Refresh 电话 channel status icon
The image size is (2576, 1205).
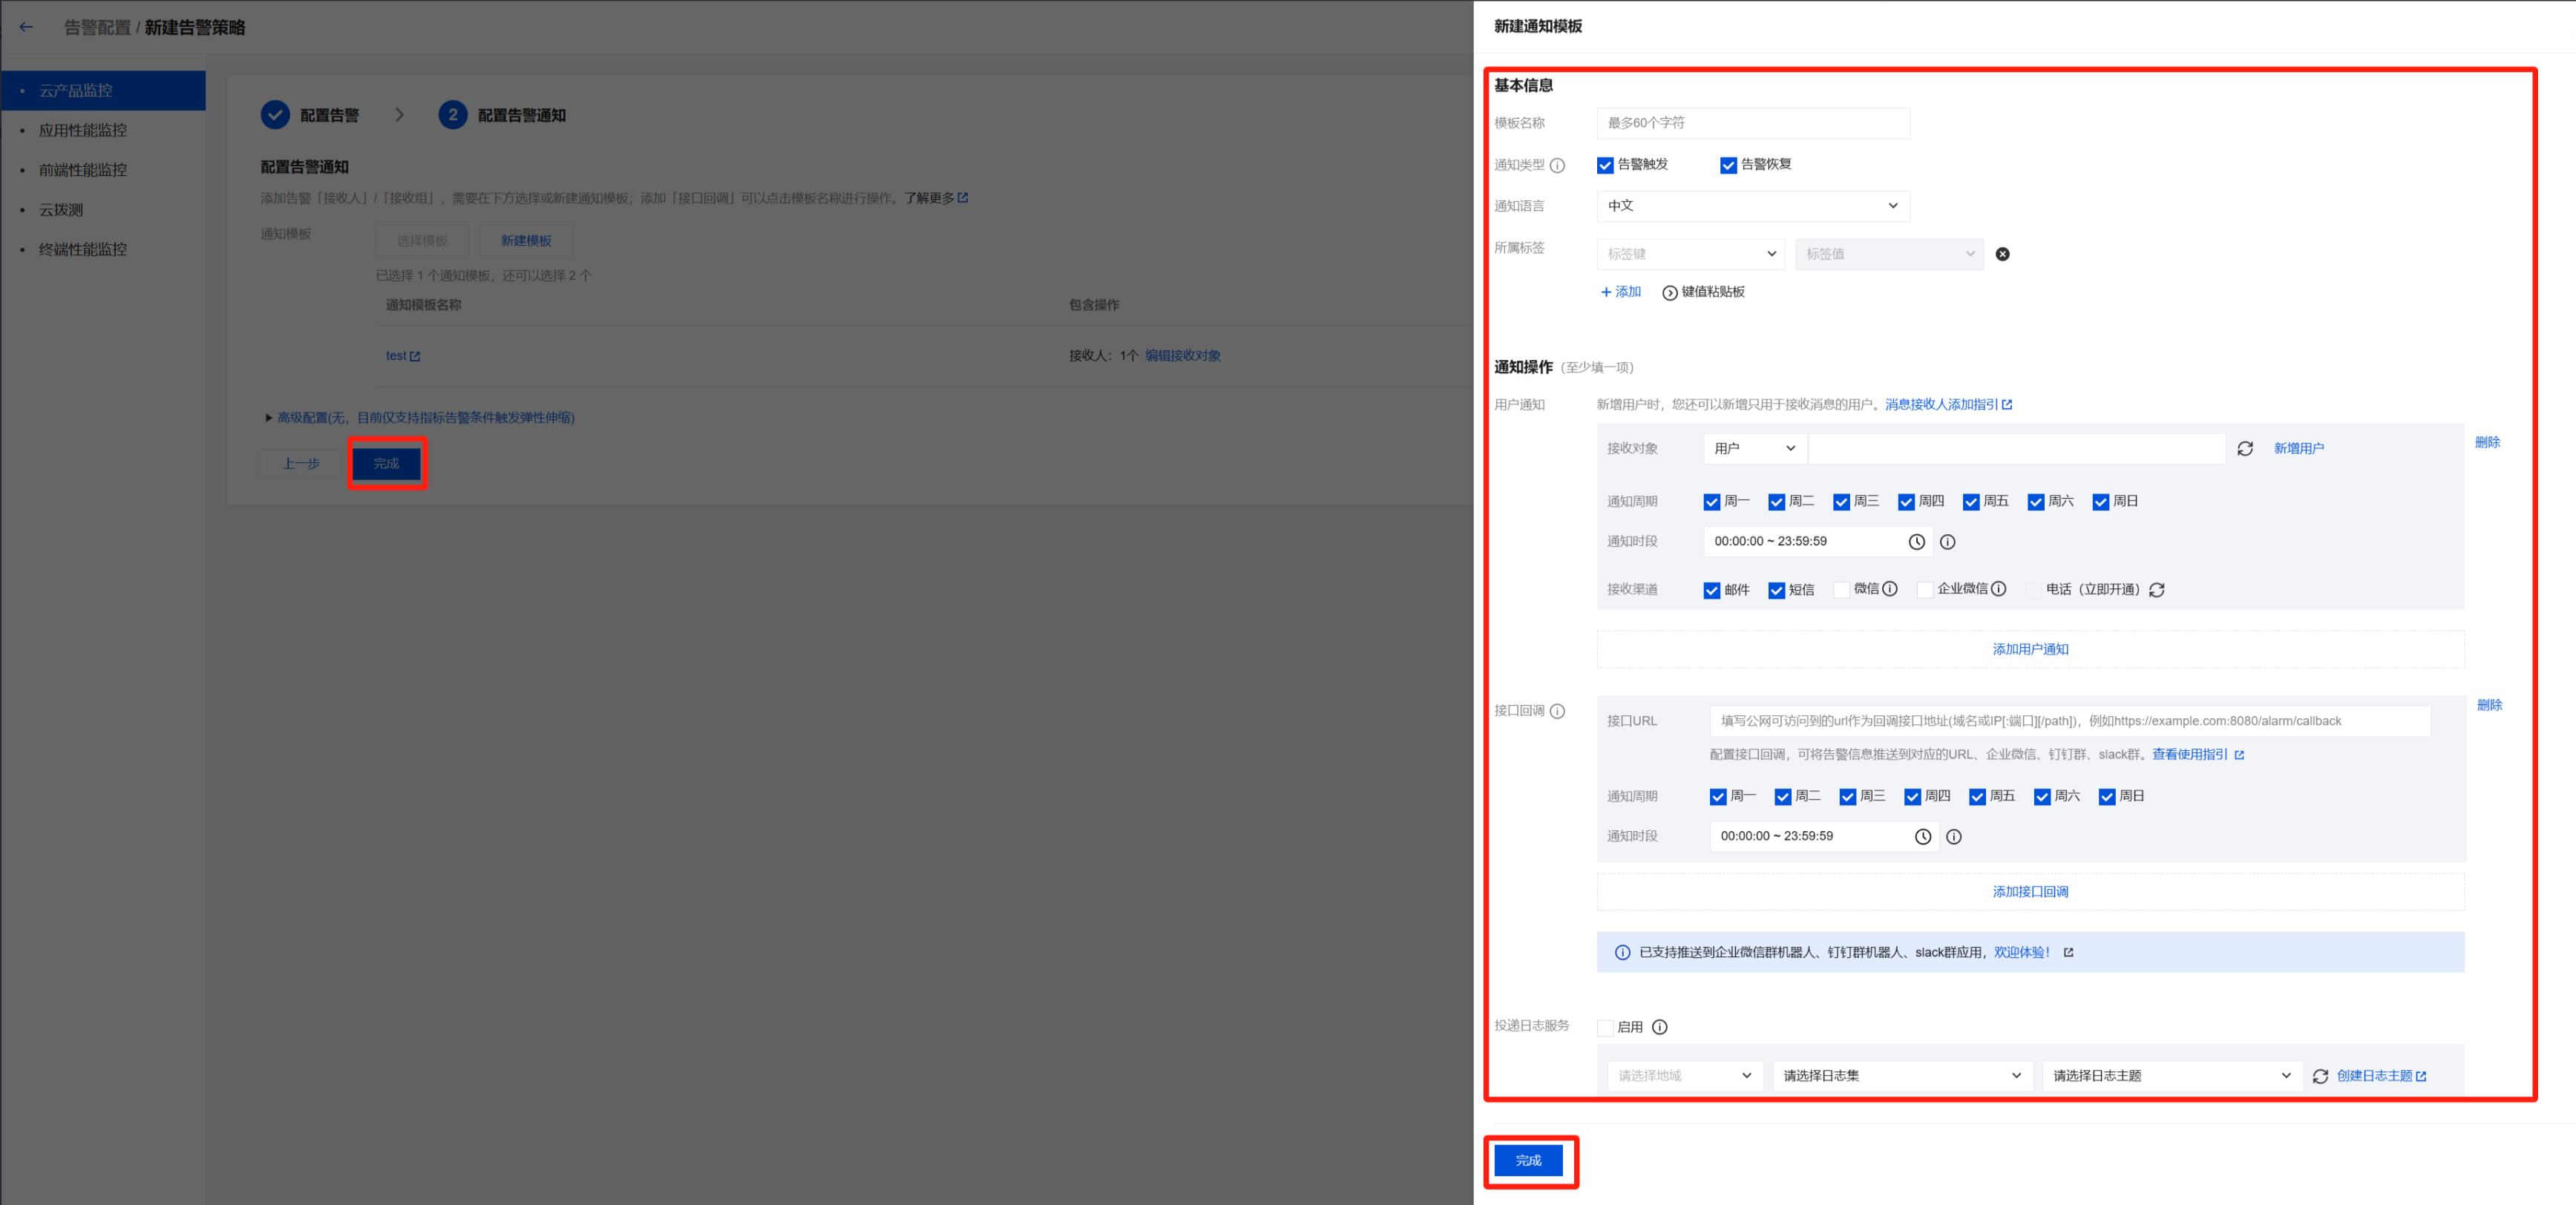[x=2157, y=590]
